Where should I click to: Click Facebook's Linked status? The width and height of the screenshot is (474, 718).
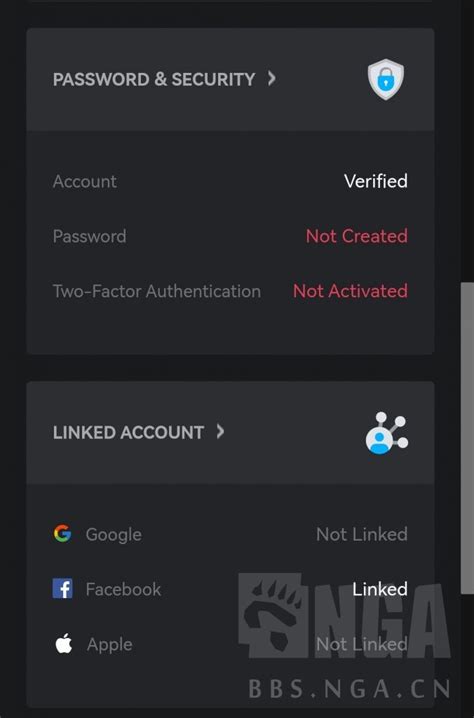click(380, 589)
